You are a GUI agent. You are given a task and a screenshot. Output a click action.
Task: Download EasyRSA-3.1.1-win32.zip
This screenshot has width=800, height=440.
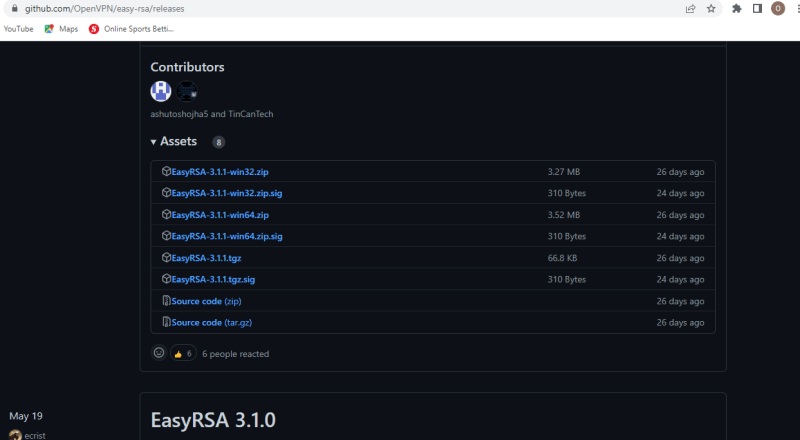(x=220, y=172)
